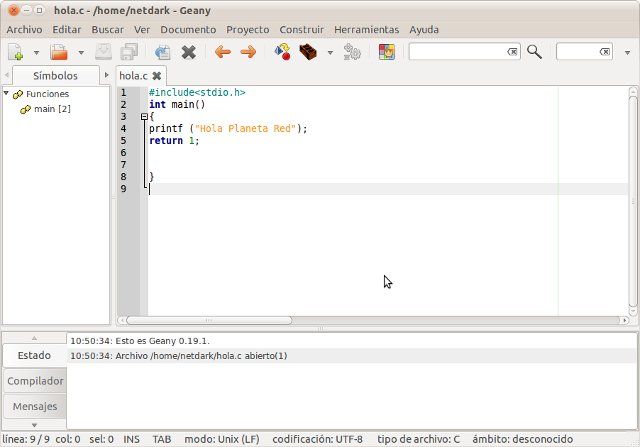Click the search magnifier icon

coord(535,52)
